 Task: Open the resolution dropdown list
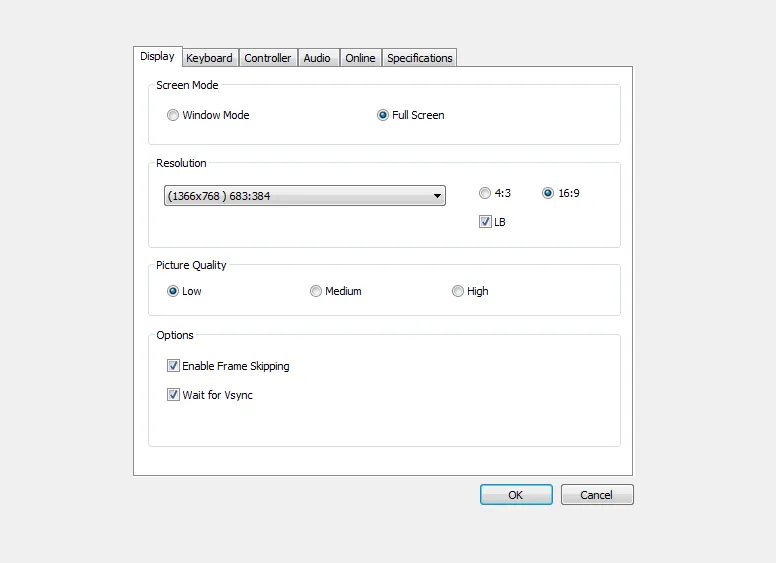point(305,195)
